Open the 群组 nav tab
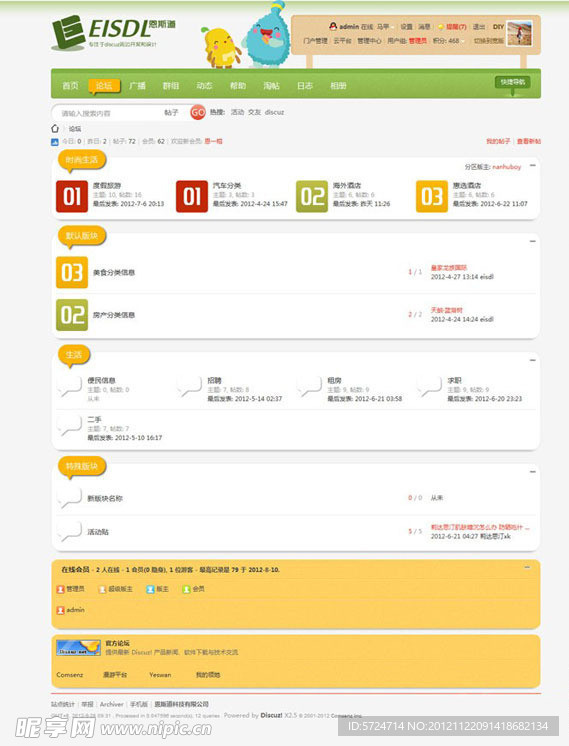Viewport: 569px width, 746px height. 171,86
